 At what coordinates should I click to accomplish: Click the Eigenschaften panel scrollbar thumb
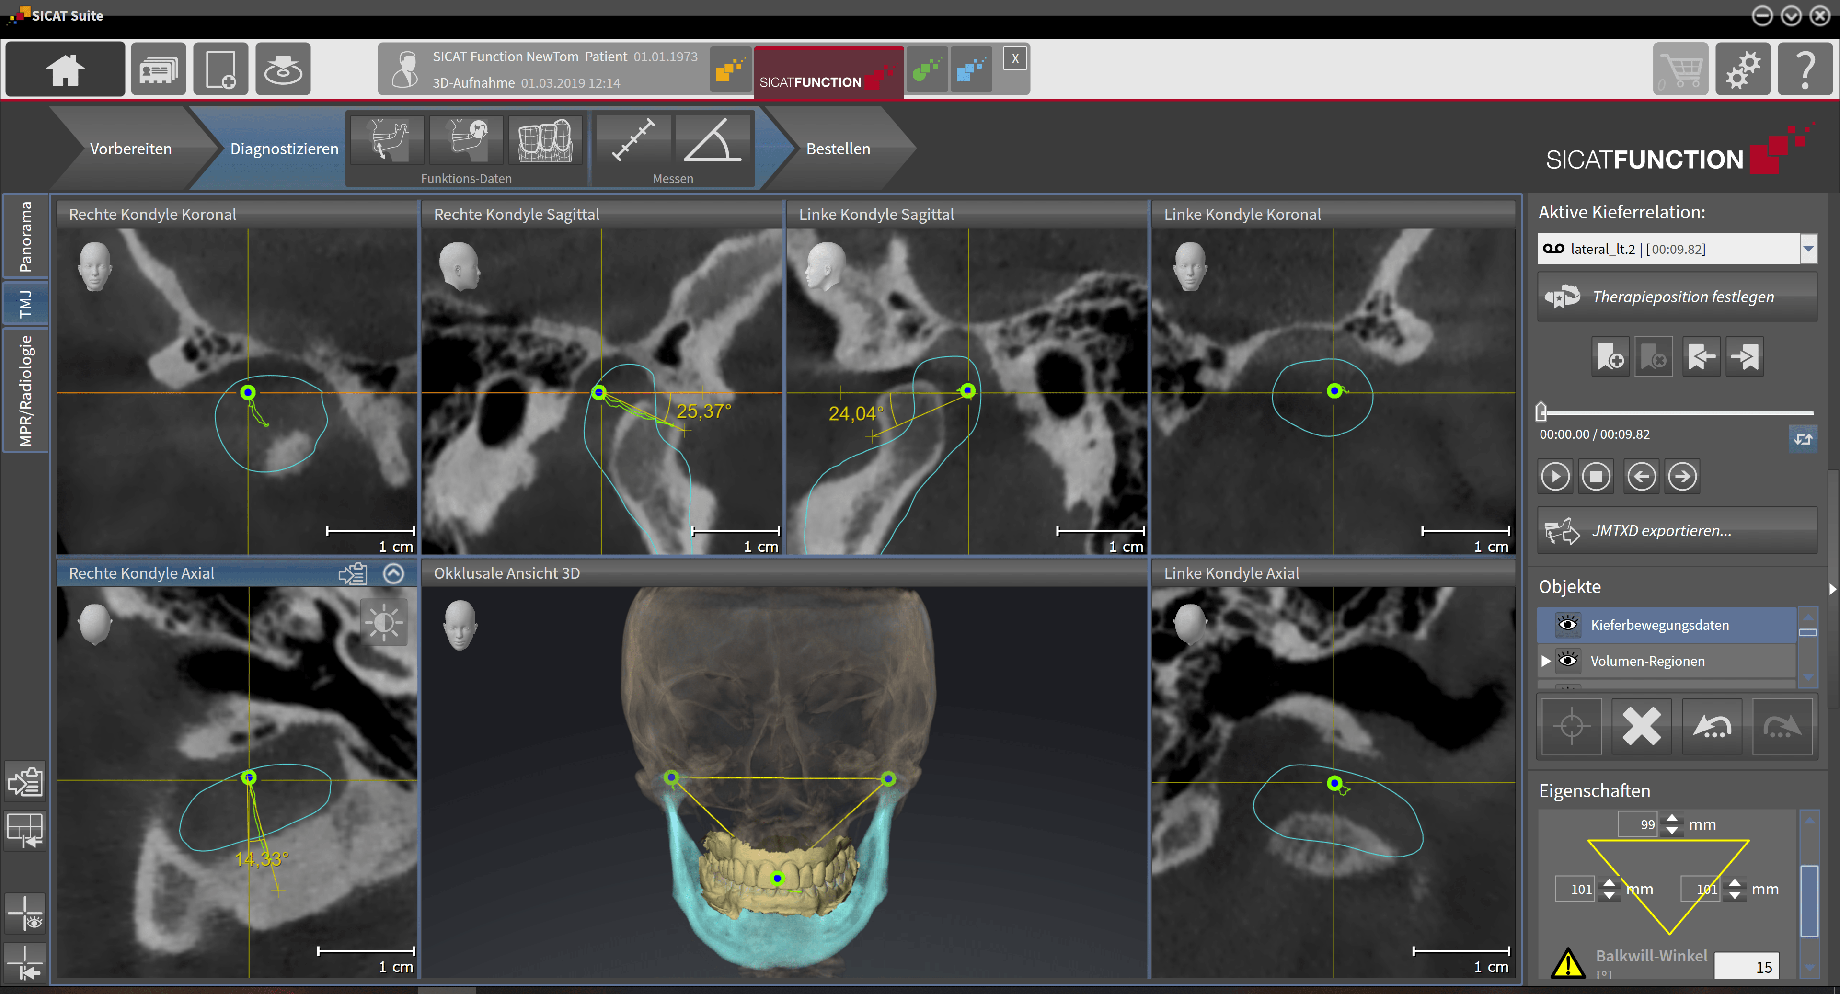click(x=1809, y=900)
